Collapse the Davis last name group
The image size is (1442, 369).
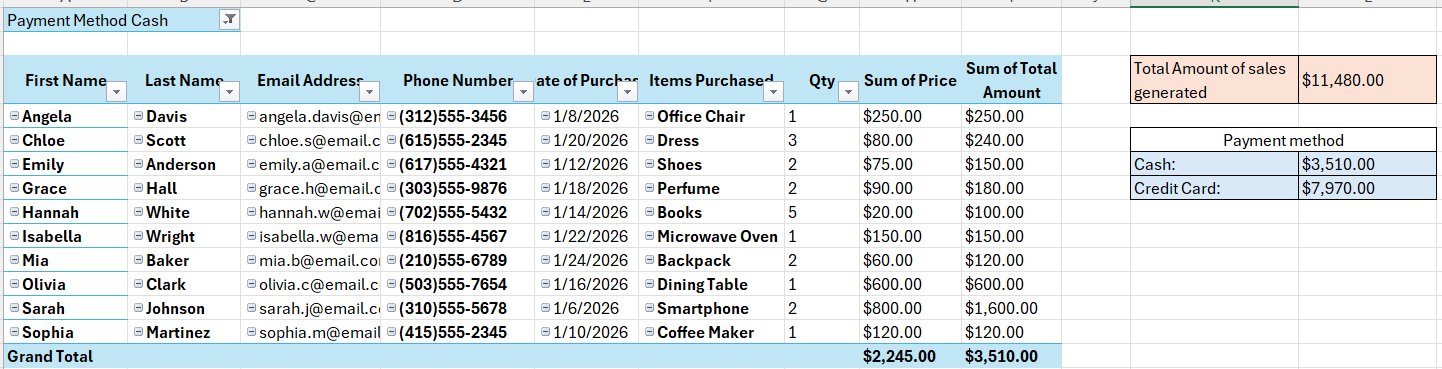[138, 116]
